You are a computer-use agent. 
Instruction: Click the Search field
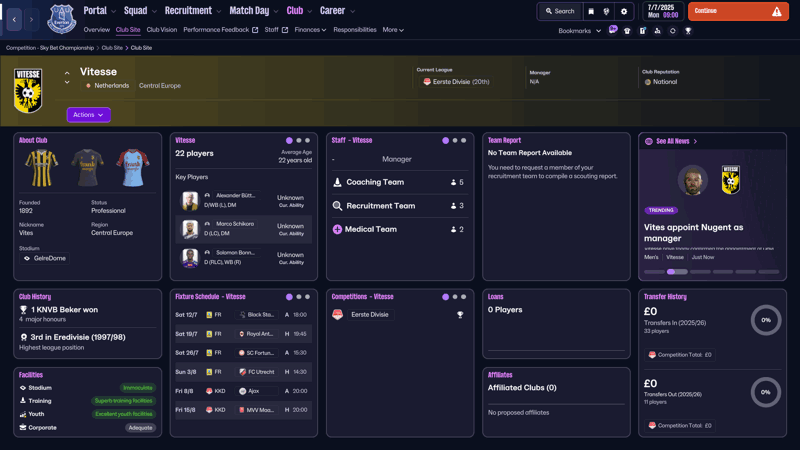560,11
